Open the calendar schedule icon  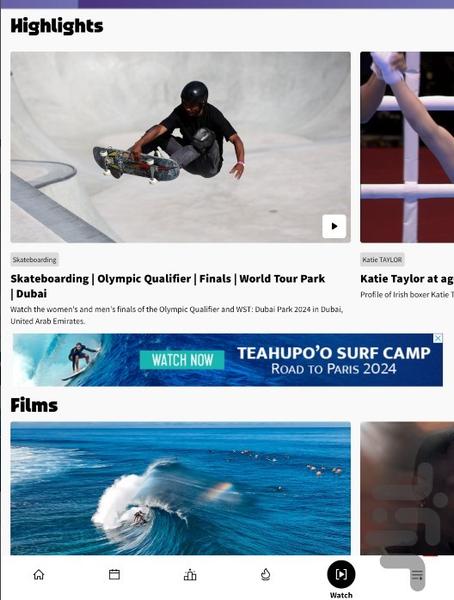[114, 574]
